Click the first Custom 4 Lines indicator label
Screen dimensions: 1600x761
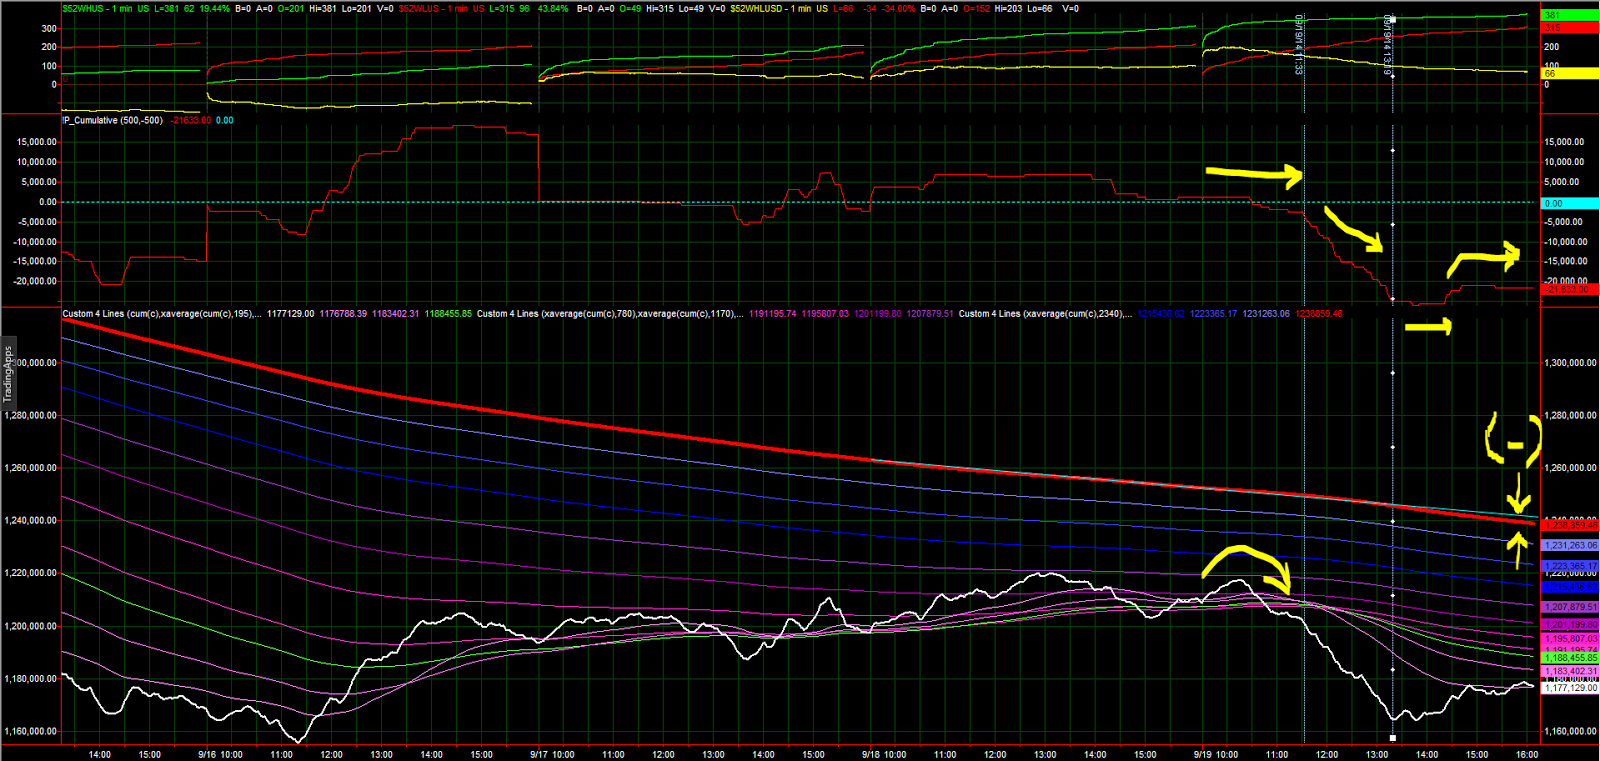click(160, 313)
